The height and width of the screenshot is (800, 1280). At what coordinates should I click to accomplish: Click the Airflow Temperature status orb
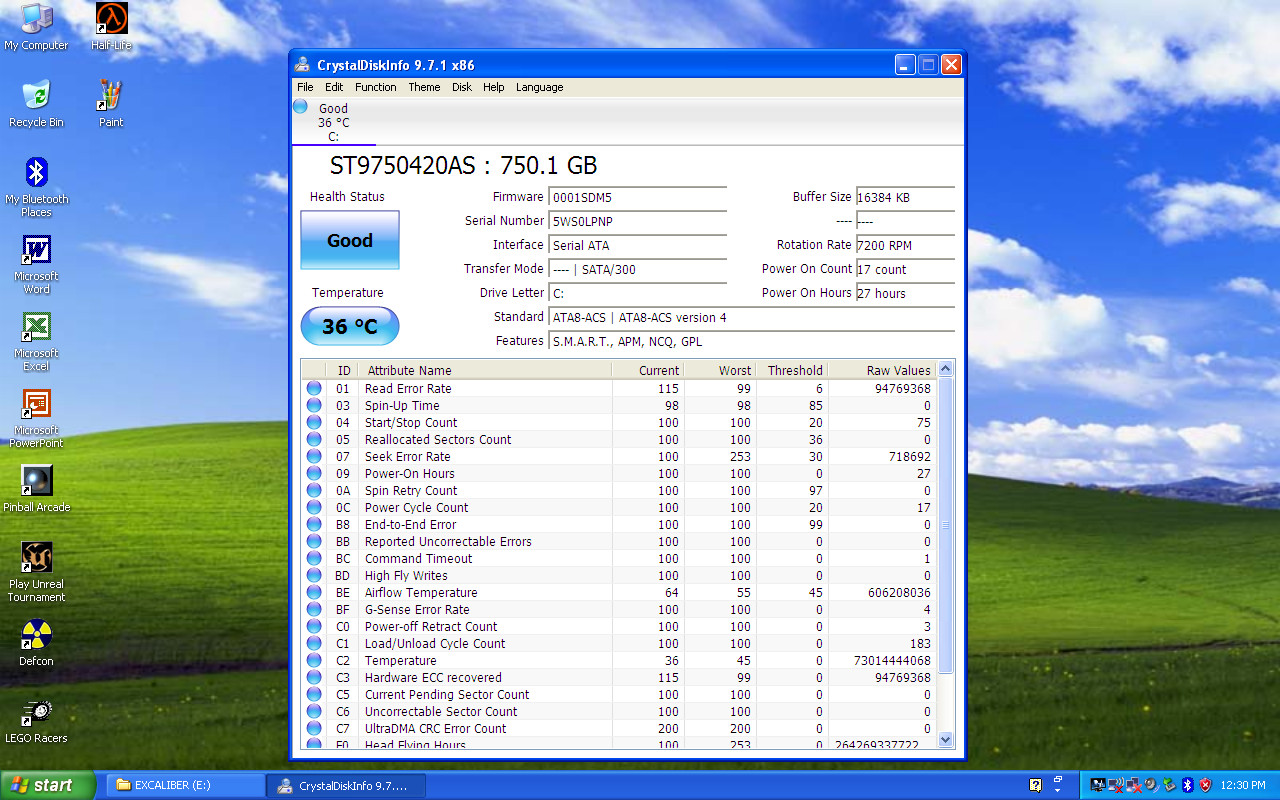click(x=314, y=593)
